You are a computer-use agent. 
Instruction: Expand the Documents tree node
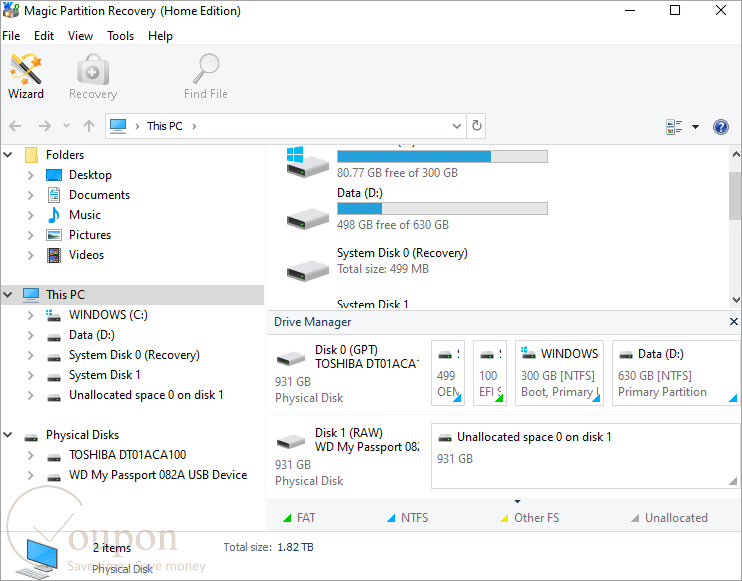pyautogui.click(x=31, y=195)
